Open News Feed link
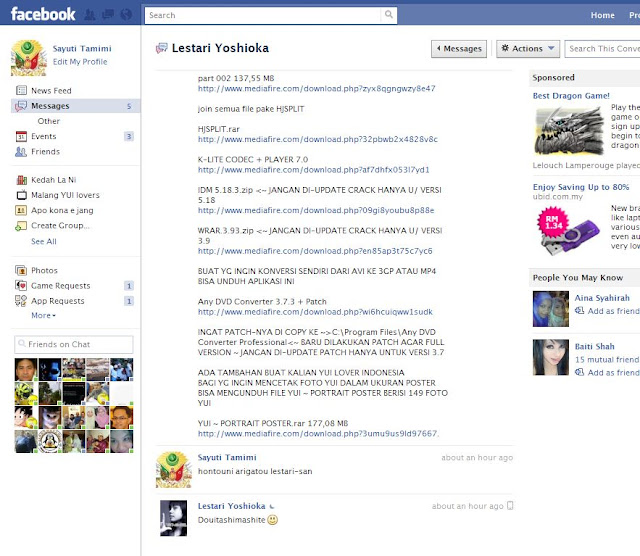The image size is (640, 556). pos(51,90)
